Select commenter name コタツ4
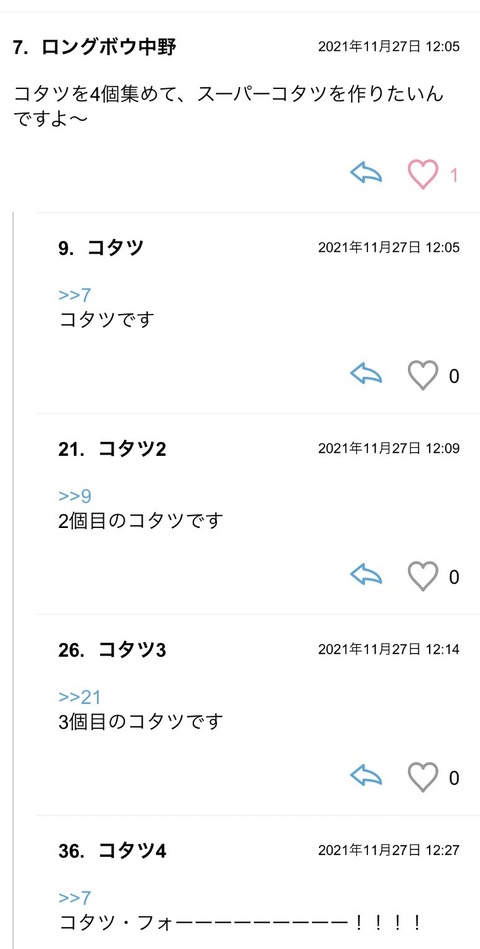The width and height of the screenshot is (480, 949). coord(132,851)
